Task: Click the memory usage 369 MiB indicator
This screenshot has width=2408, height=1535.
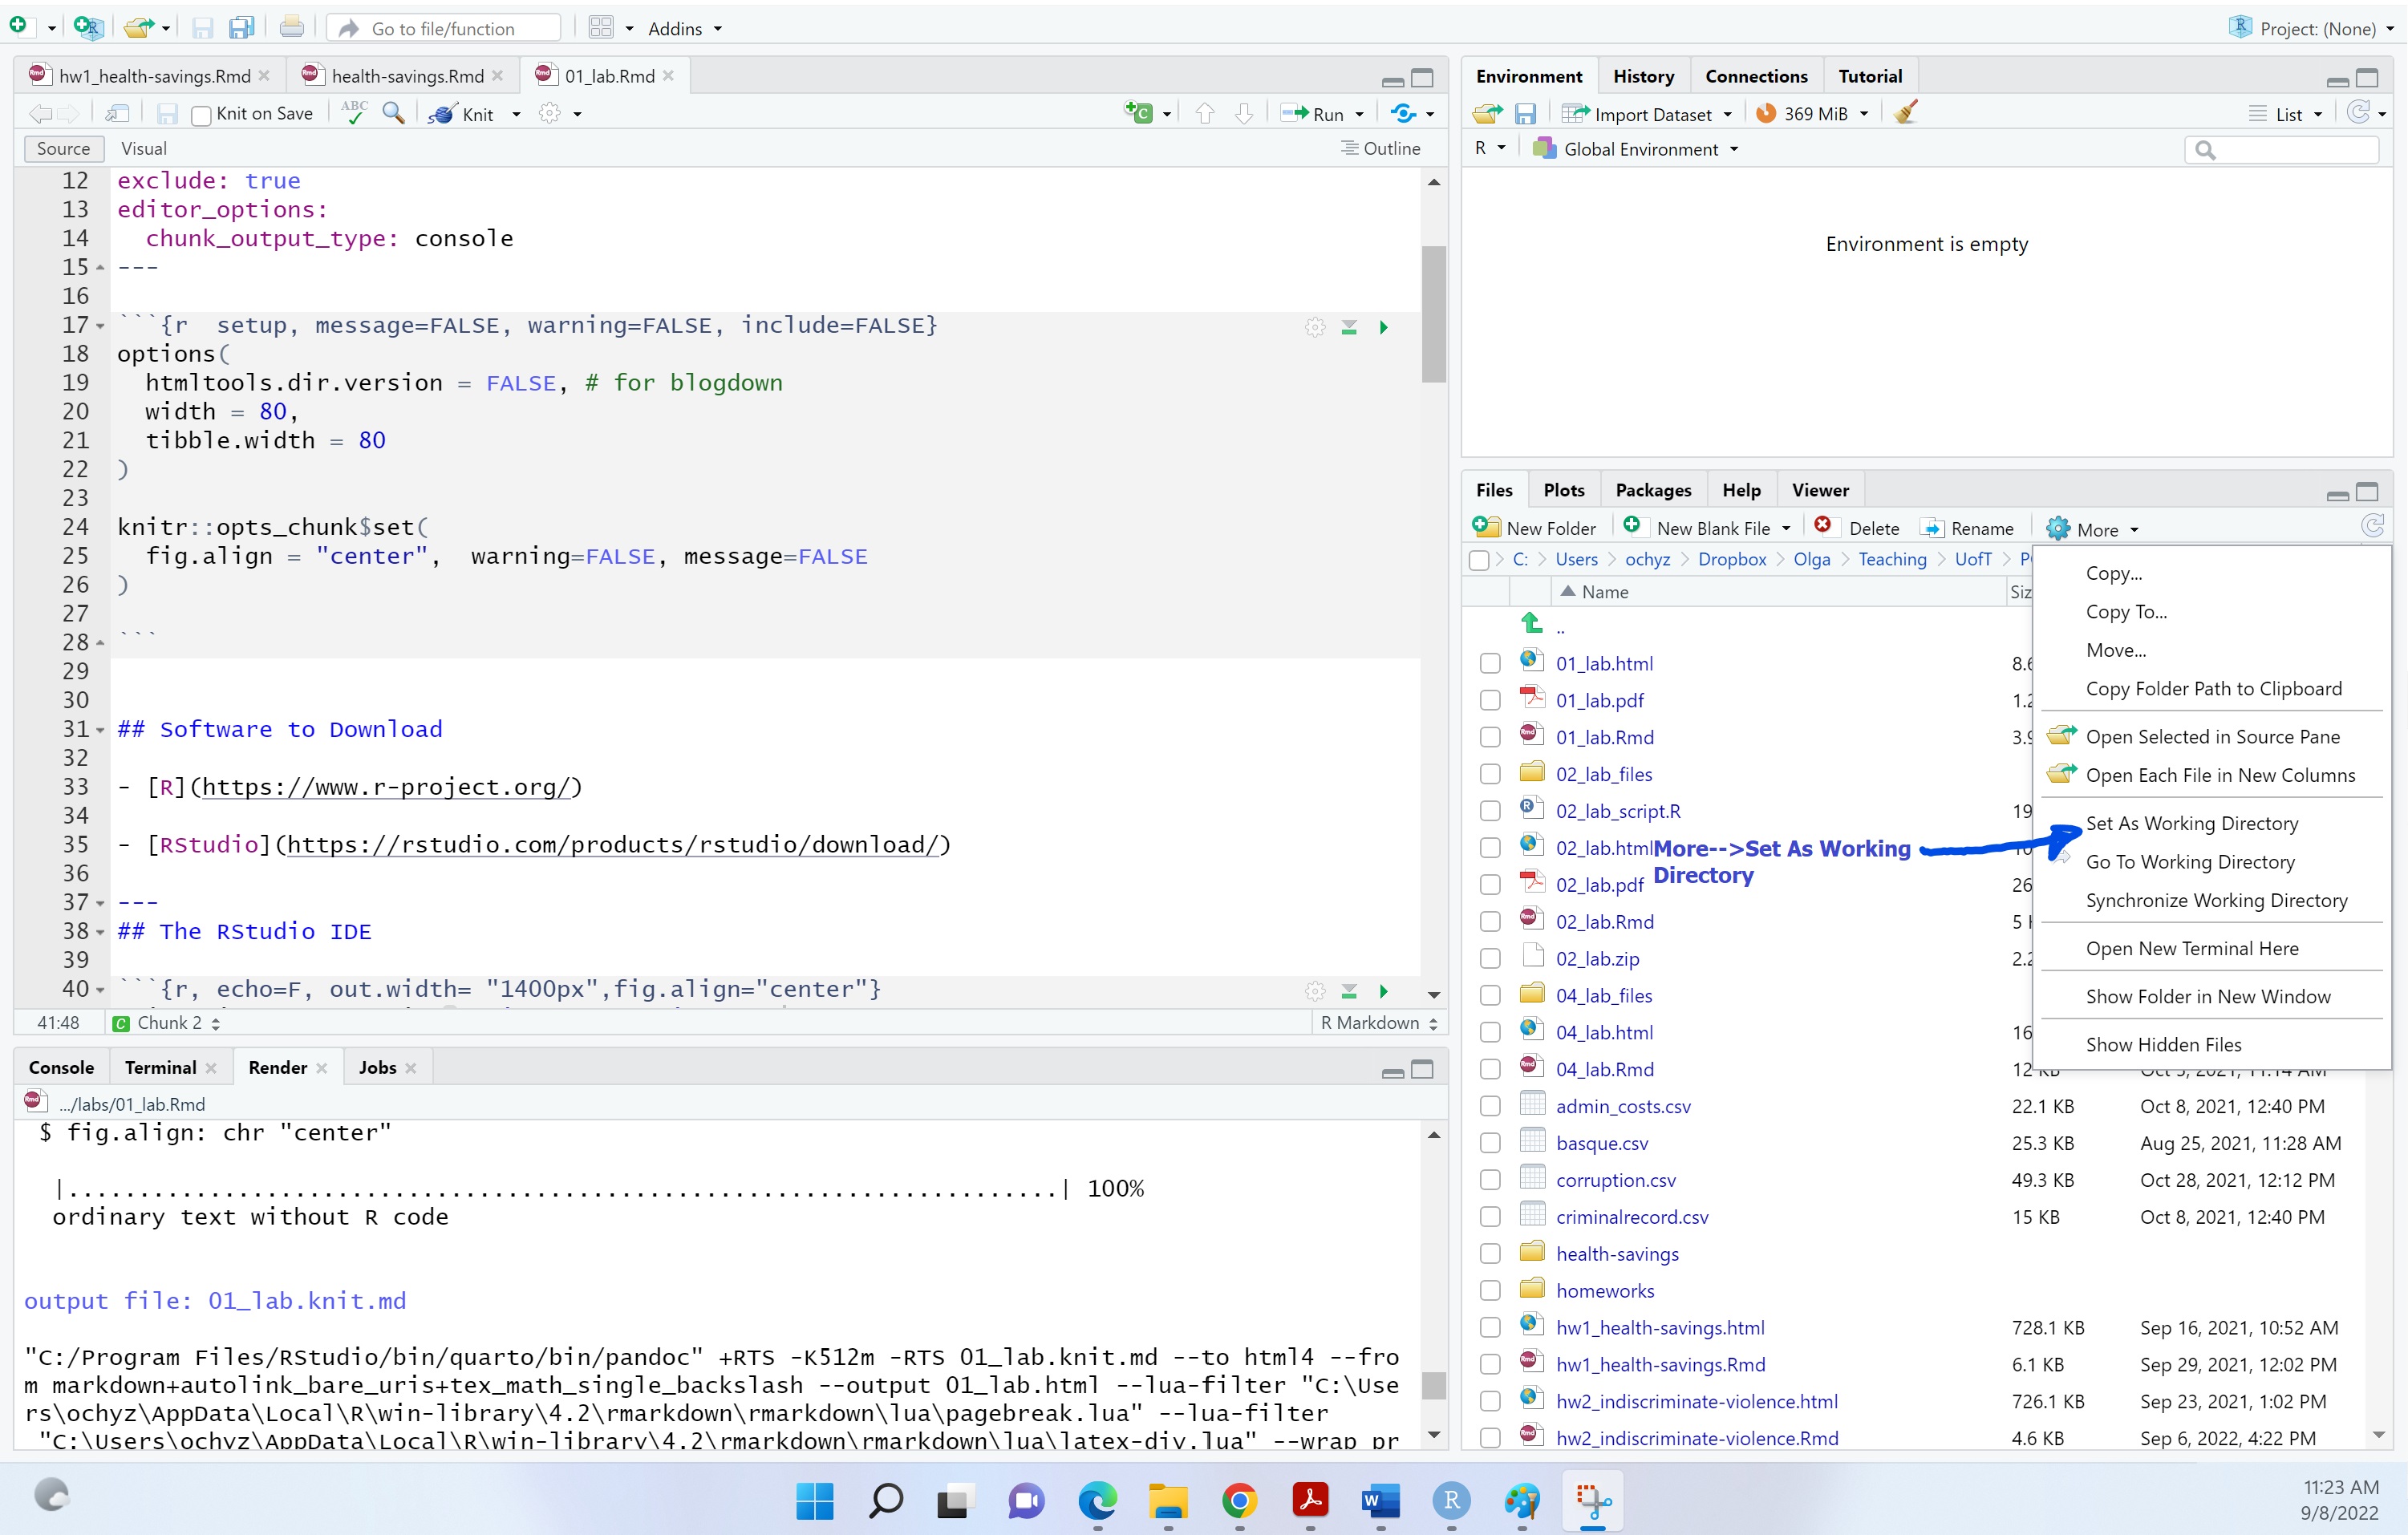Action: 1812,114
